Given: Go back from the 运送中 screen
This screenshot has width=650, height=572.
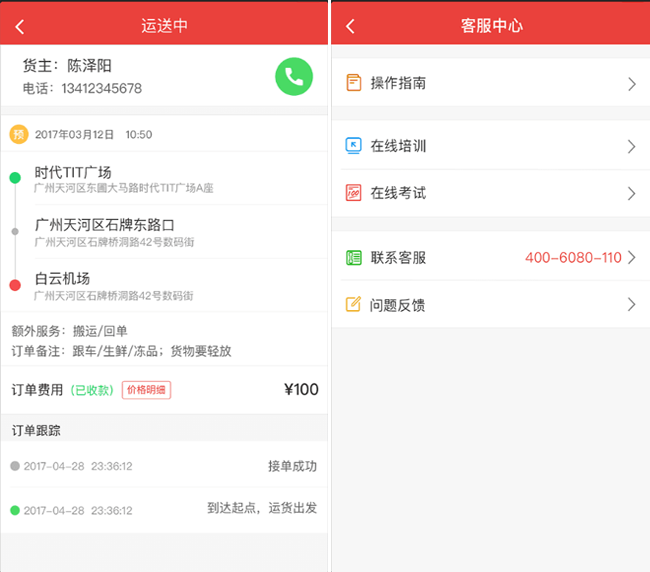Looking at the screenshot, I should click(19, 27).
